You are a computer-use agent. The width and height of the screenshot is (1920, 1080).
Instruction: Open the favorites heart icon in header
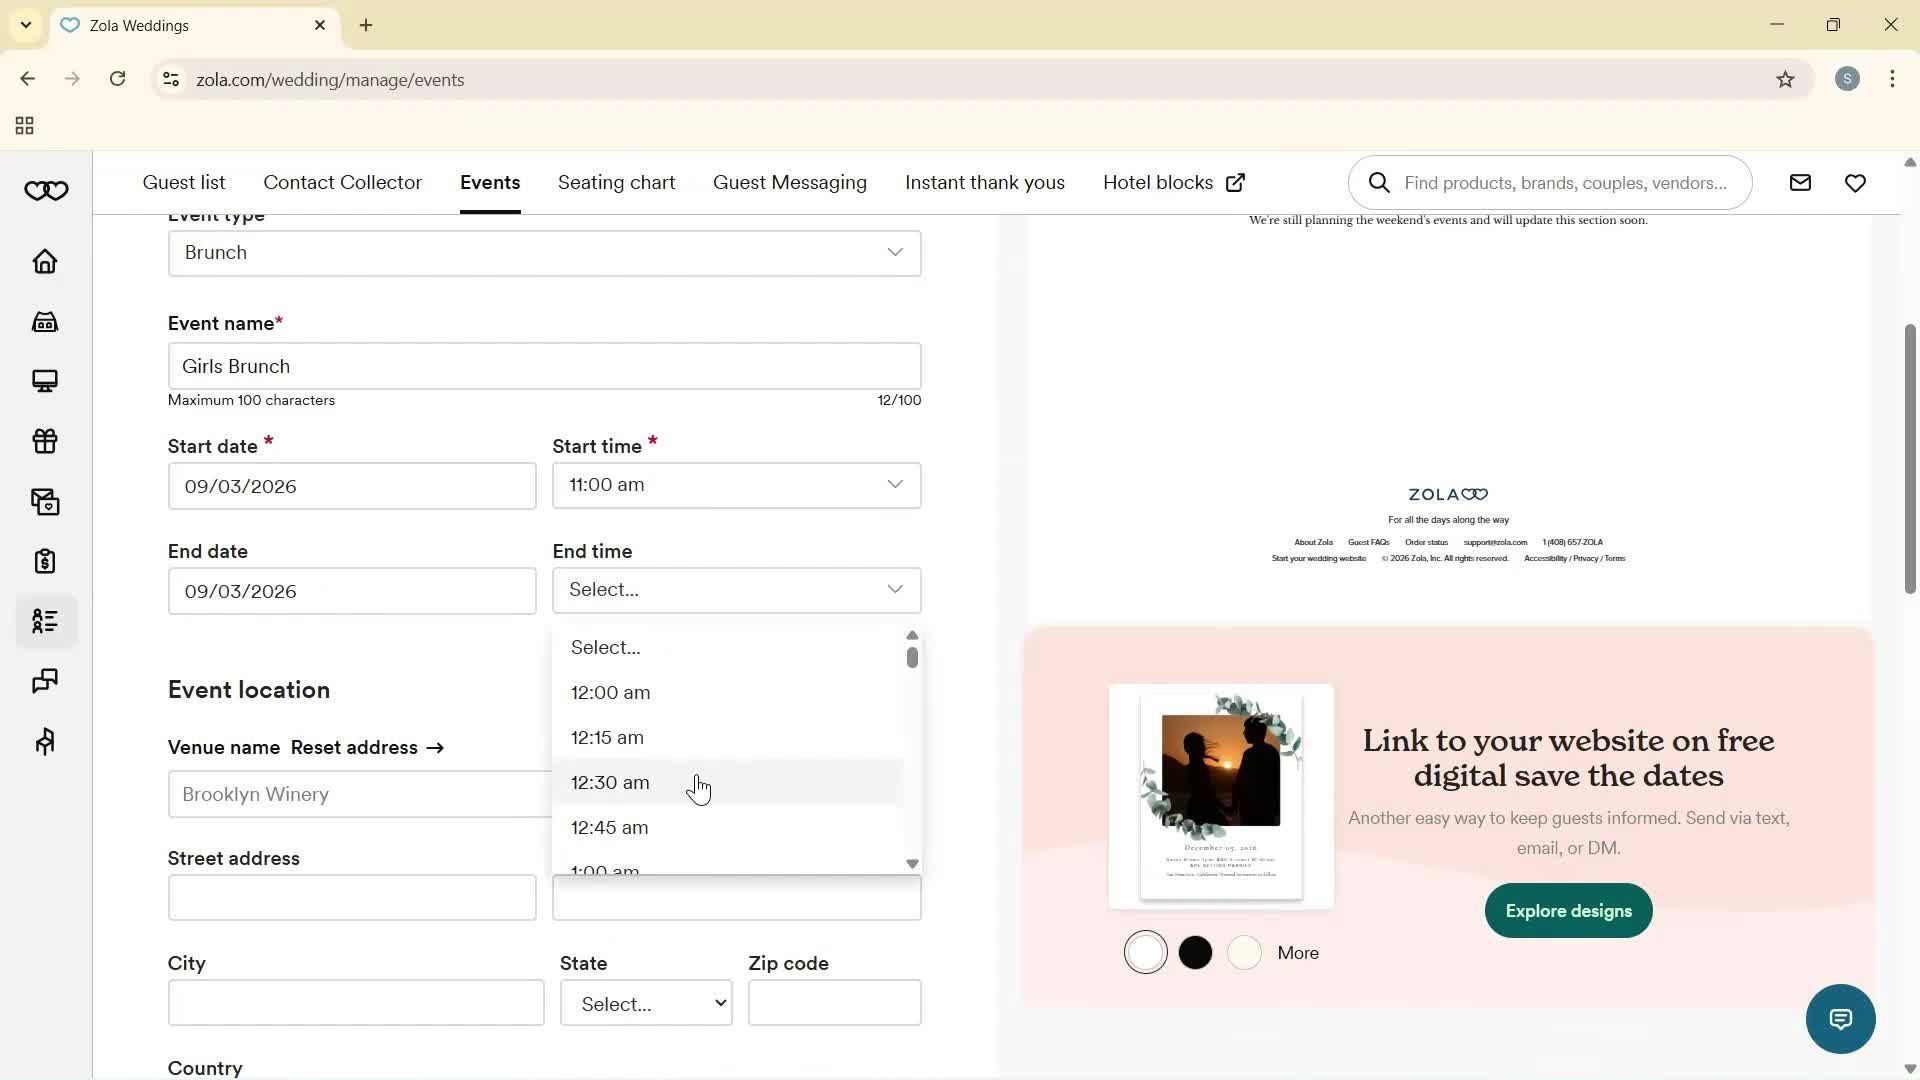pos(1856,182)
